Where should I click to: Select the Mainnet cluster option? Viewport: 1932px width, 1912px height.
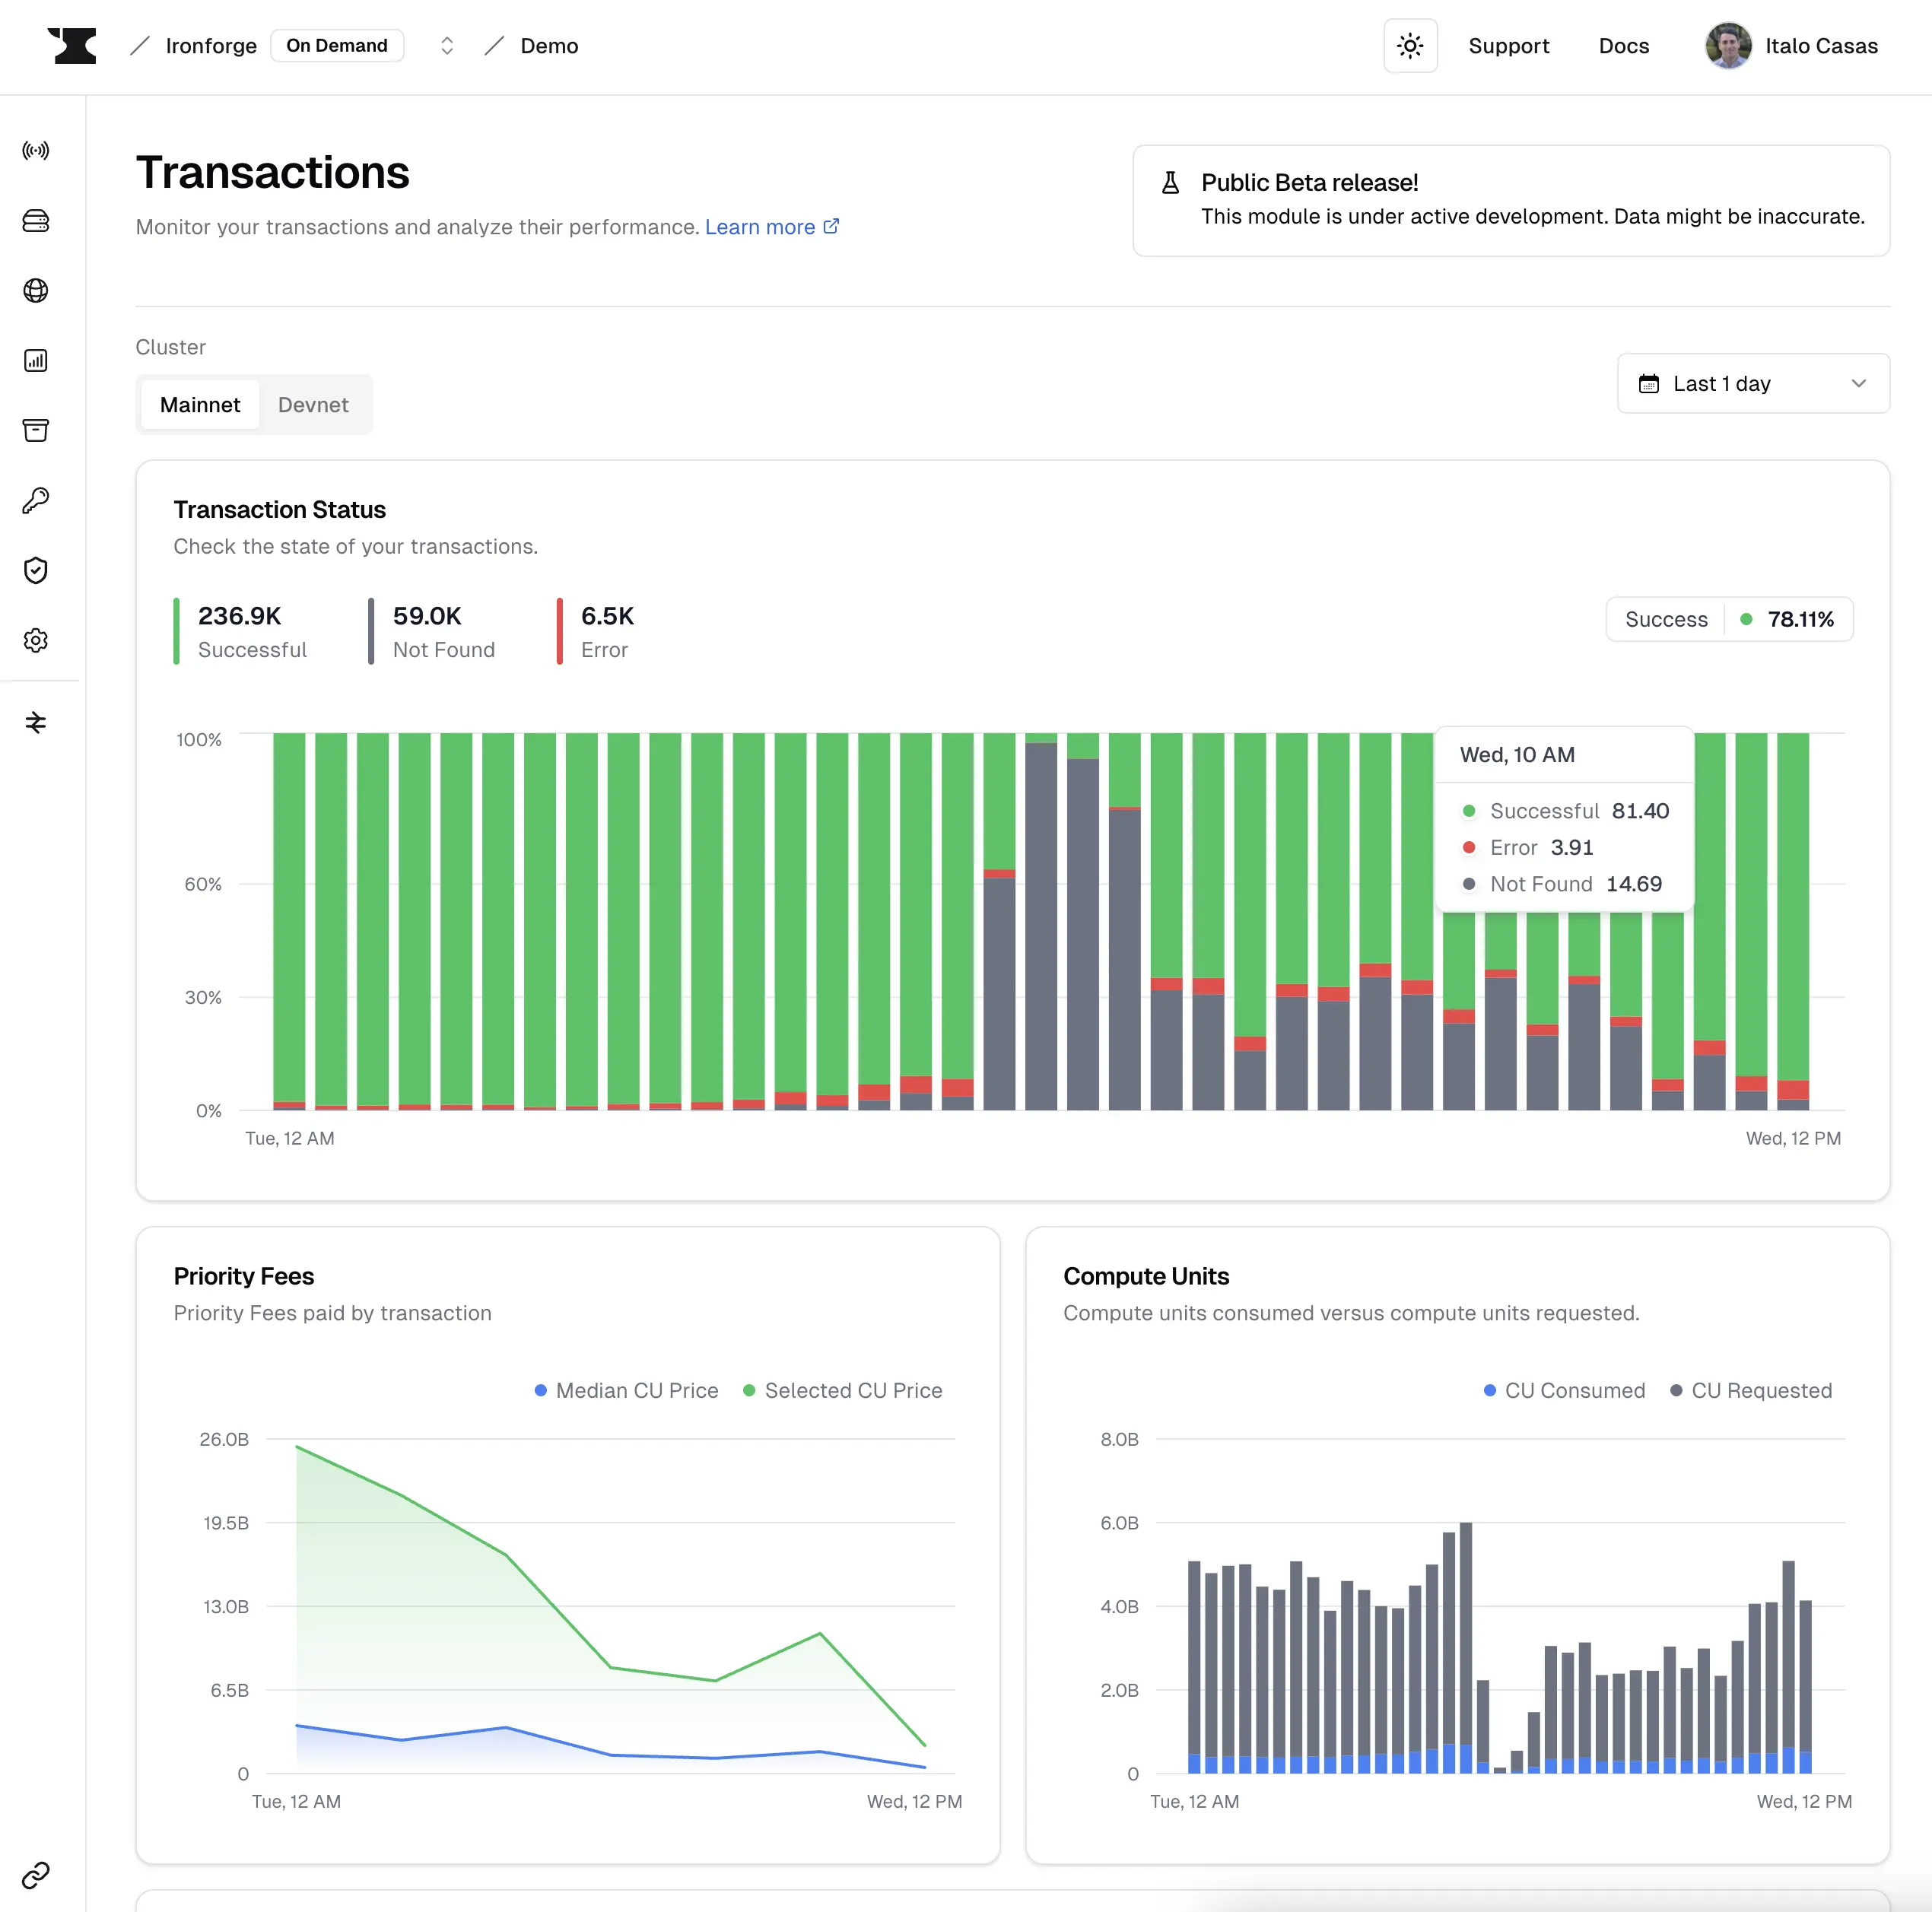(200, 405)
